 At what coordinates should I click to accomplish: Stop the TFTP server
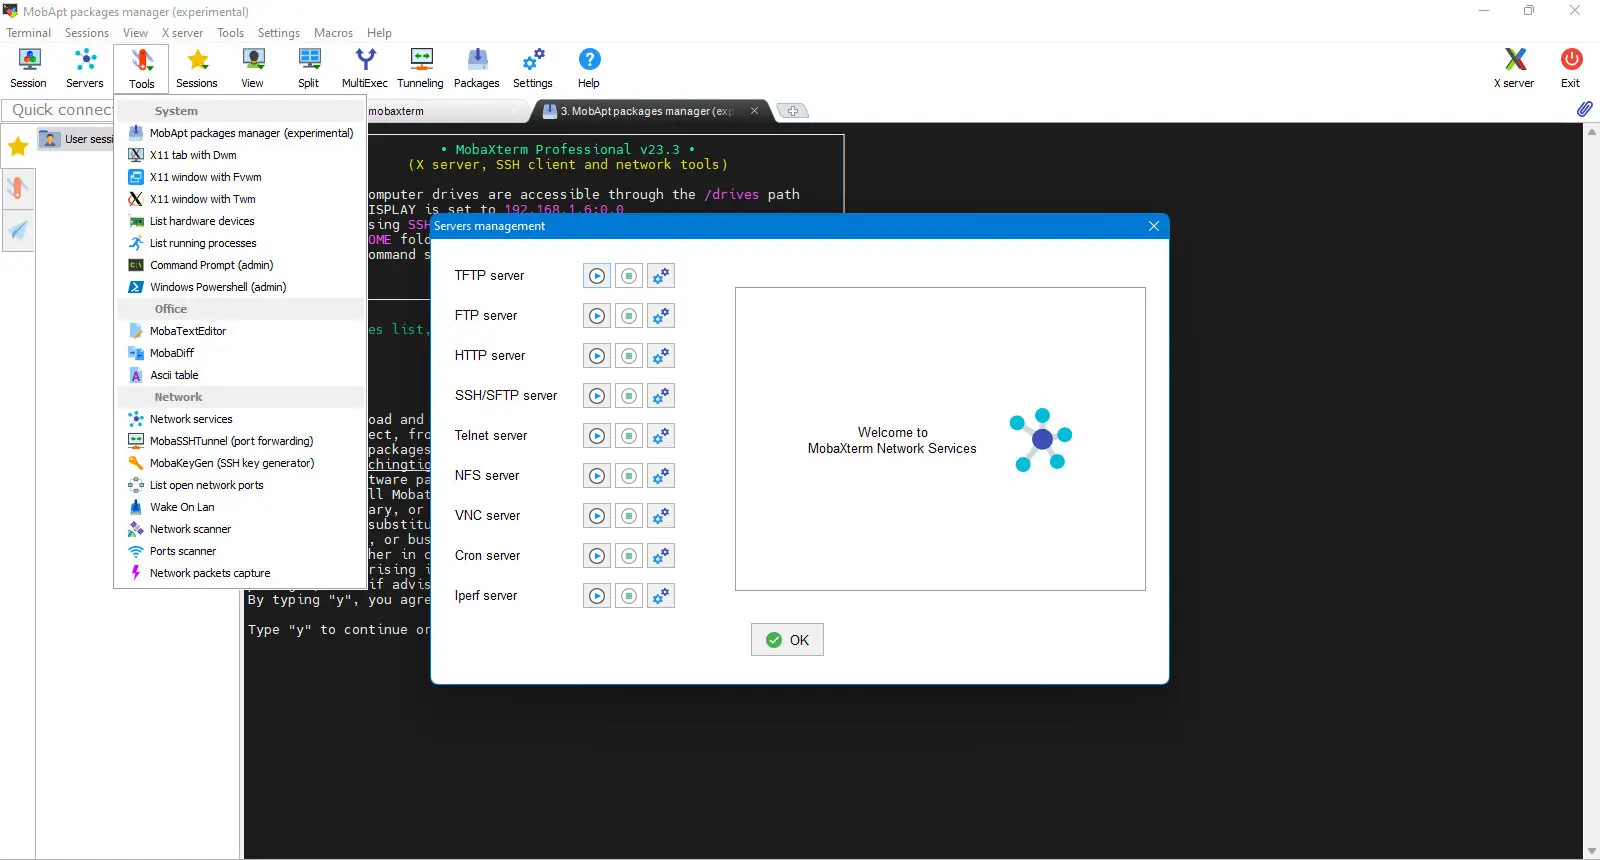tap(629, 276)
